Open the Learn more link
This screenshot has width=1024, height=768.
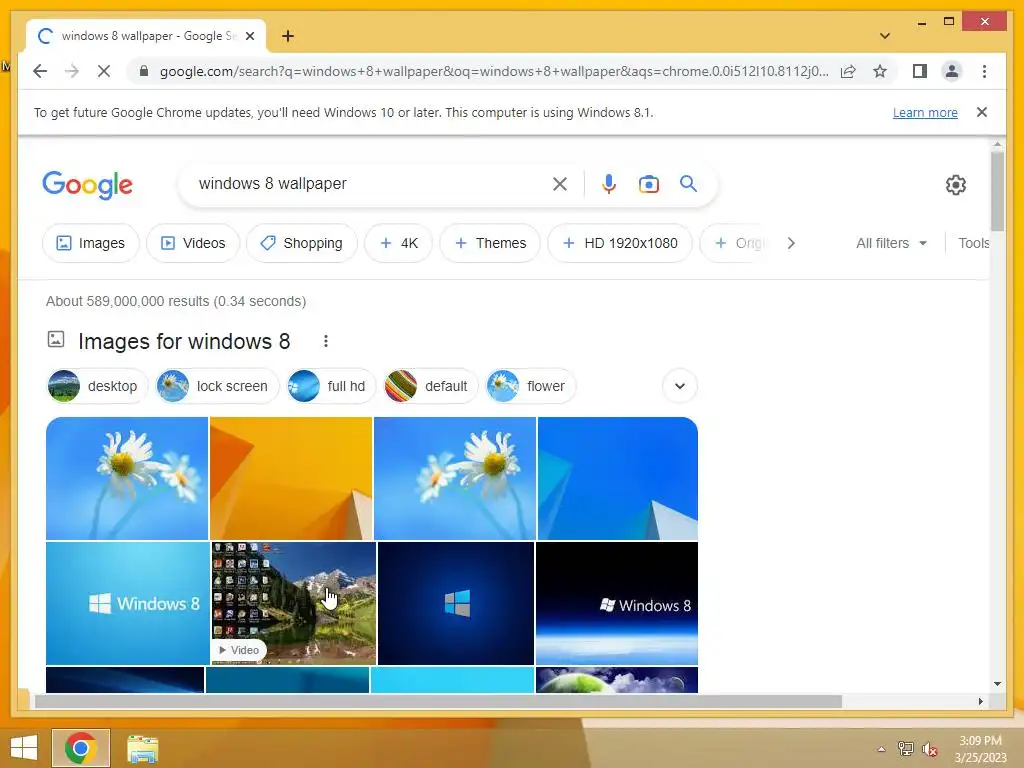(x=925, y=112)
